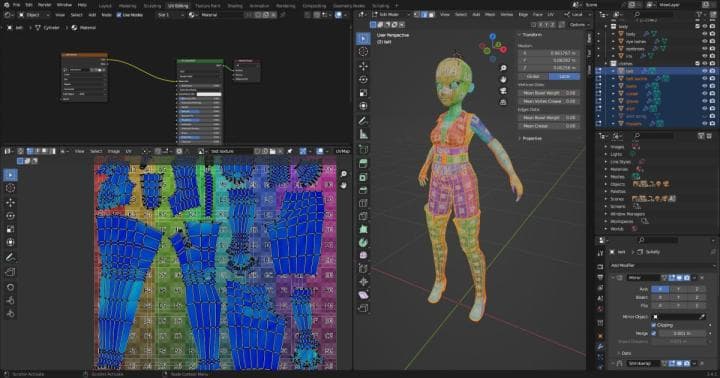Open the Modifiers wrench tab in Properties
This screenshot has width=720, height=378.
point(600,346)
